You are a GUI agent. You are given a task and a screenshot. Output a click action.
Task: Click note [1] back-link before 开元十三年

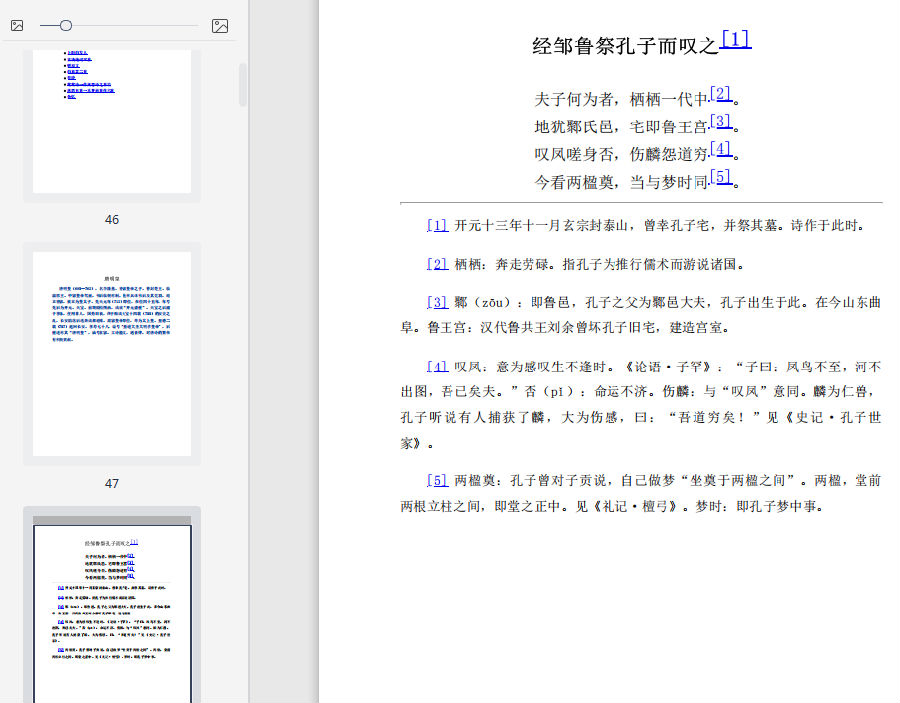pyautogui.click(x=437, y=225)
